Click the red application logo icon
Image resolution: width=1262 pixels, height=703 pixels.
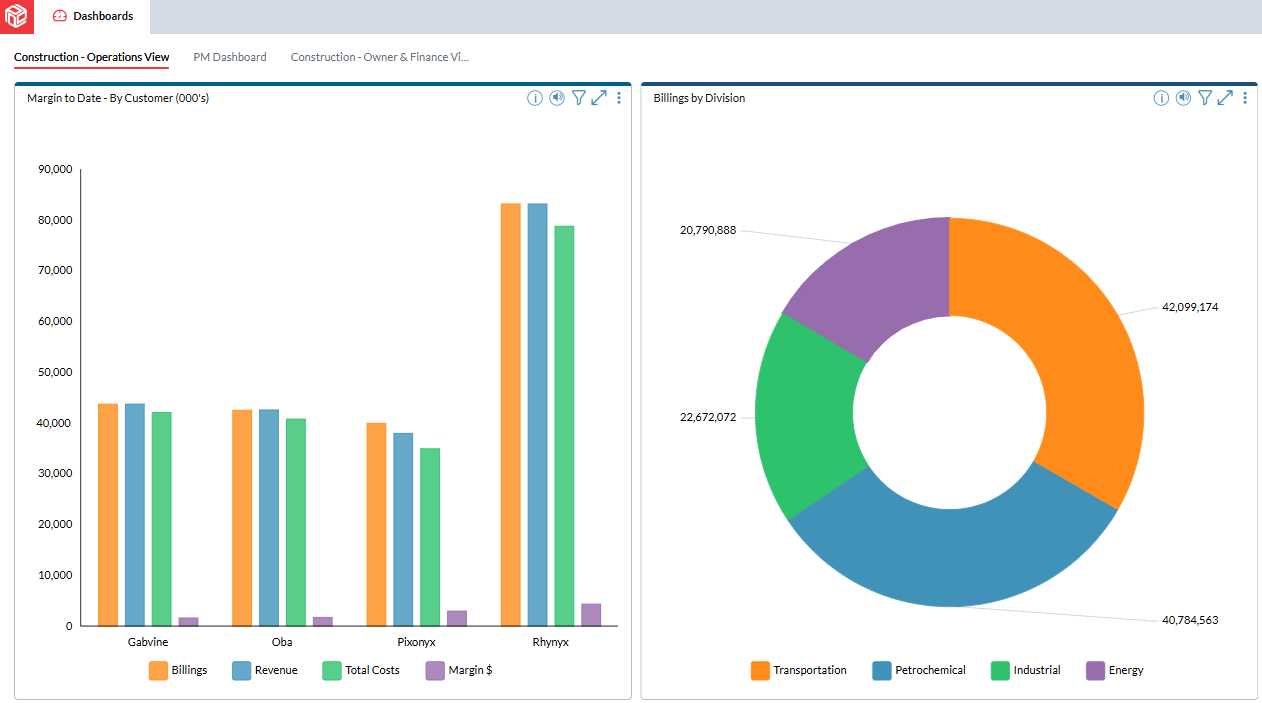coord(16,17)
